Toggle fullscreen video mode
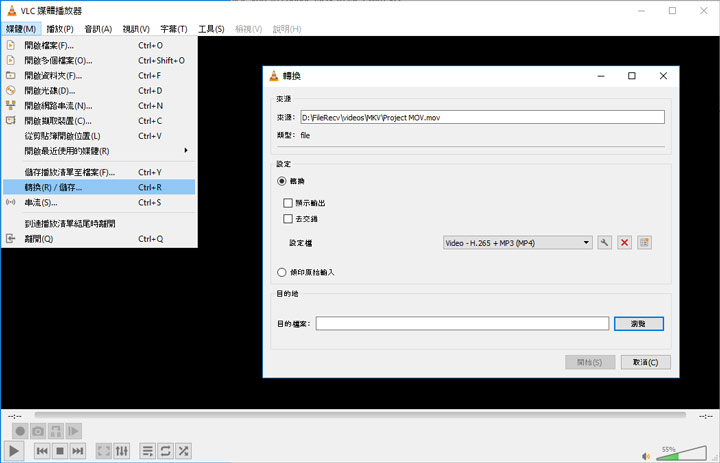This screenshot has height=463, width=720. [x=104, y=451]
